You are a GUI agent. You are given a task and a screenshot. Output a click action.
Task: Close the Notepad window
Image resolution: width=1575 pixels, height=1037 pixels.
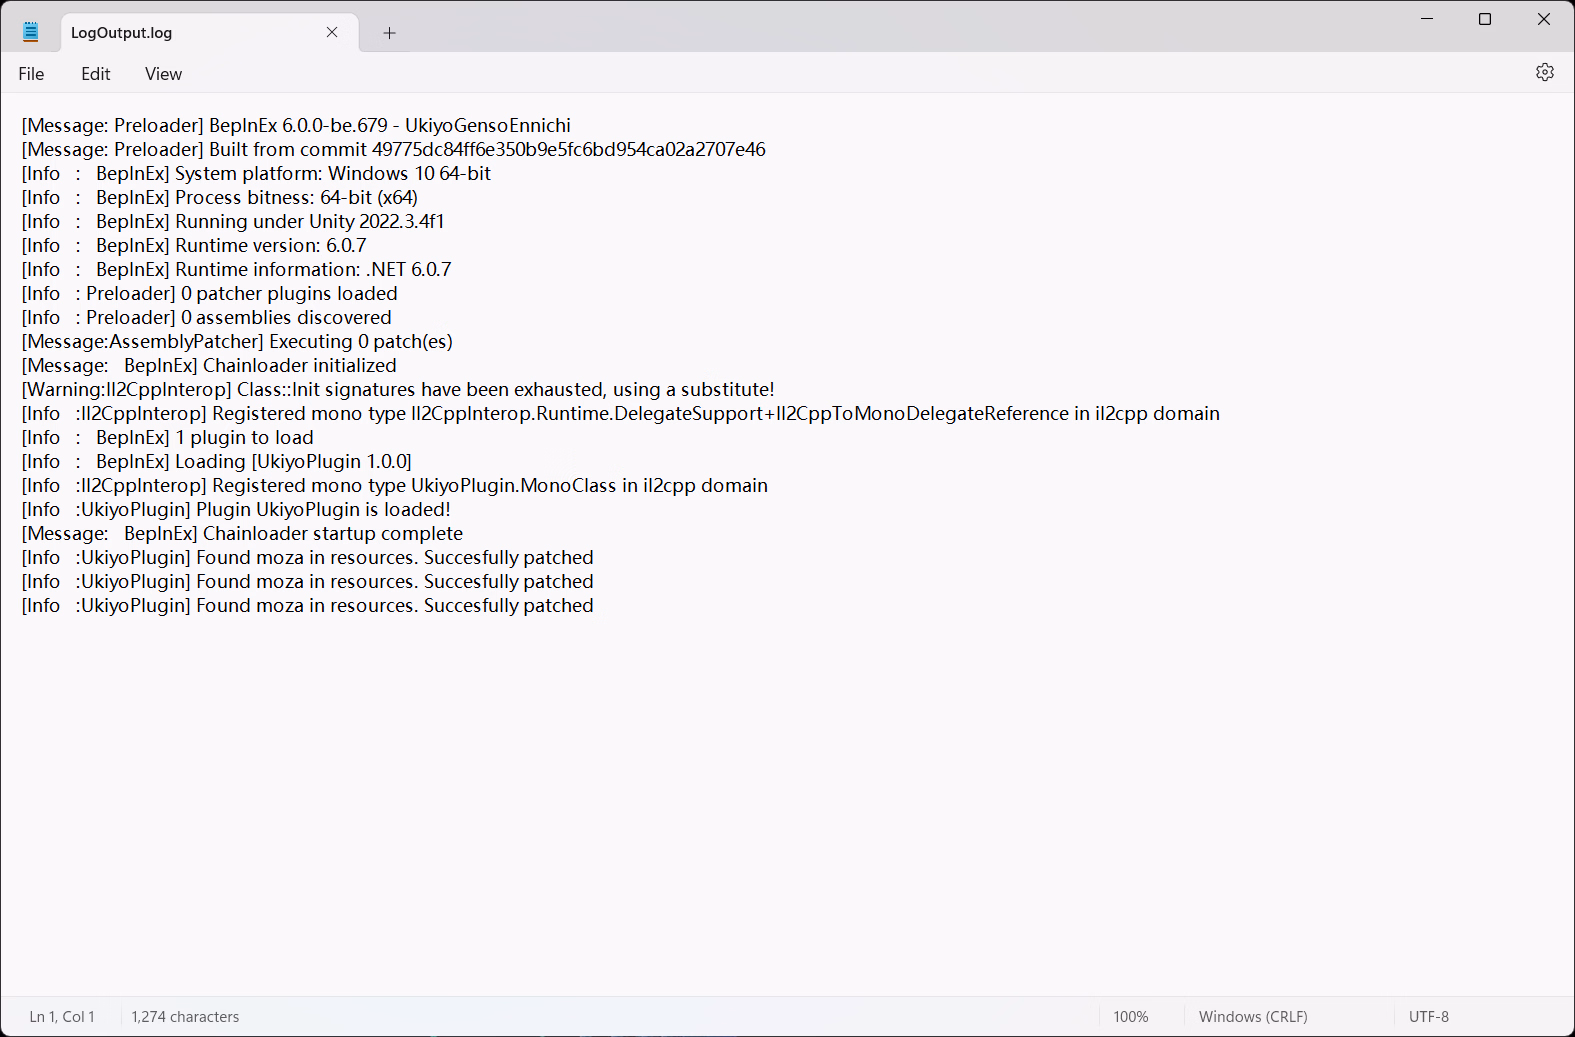(1543, 19)
